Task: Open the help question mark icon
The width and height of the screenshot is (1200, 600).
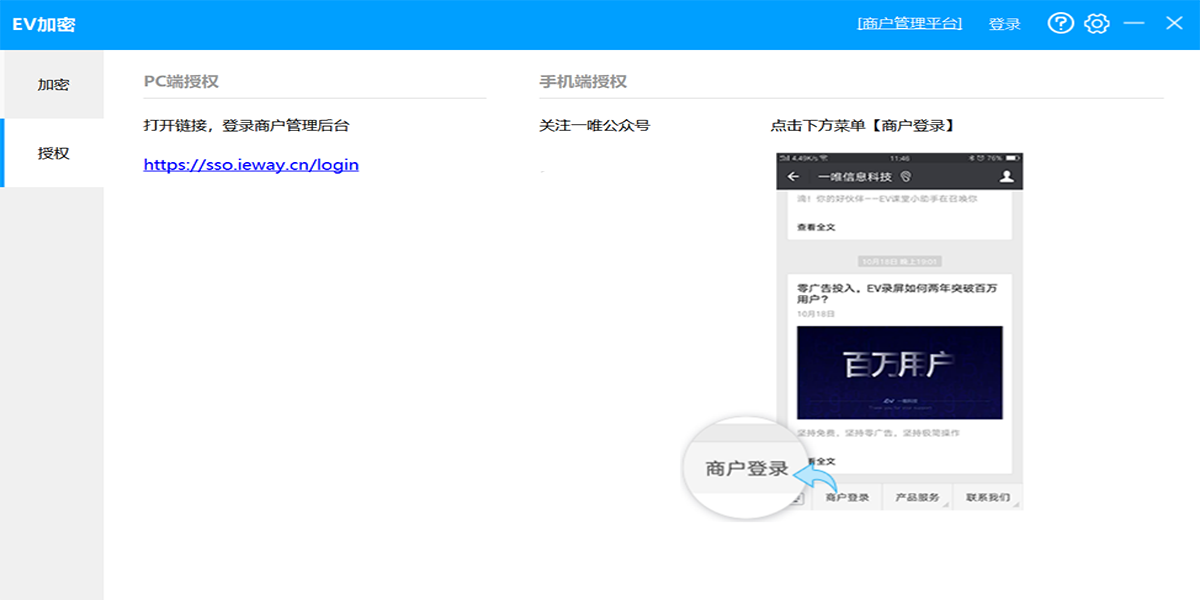Action: [1060, 23]
